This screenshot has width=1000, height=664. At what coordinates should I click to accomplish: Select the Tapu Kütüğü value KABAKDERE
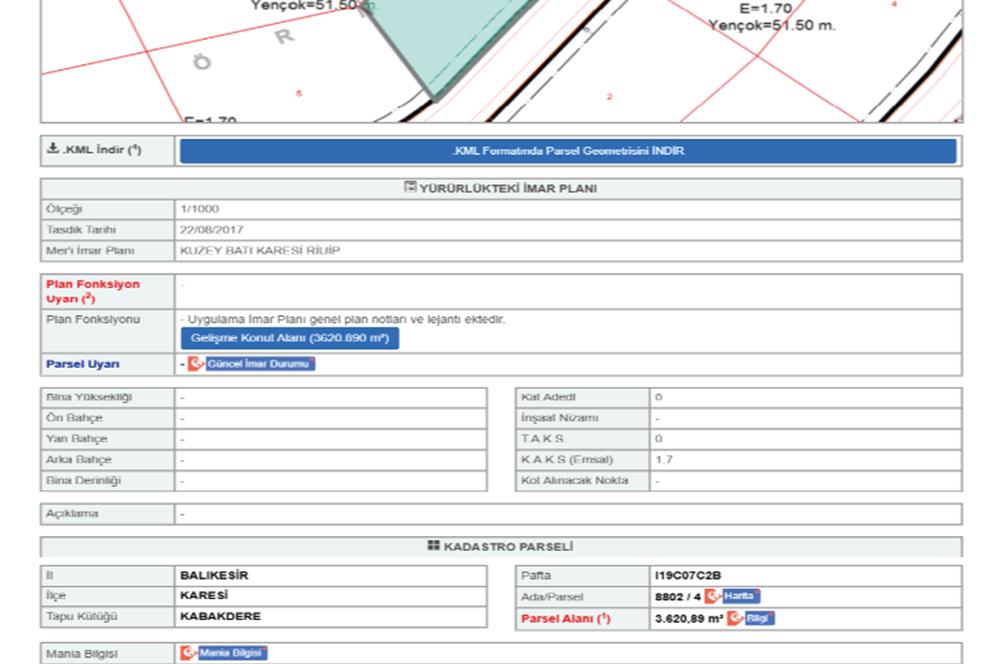click(221, 617)
